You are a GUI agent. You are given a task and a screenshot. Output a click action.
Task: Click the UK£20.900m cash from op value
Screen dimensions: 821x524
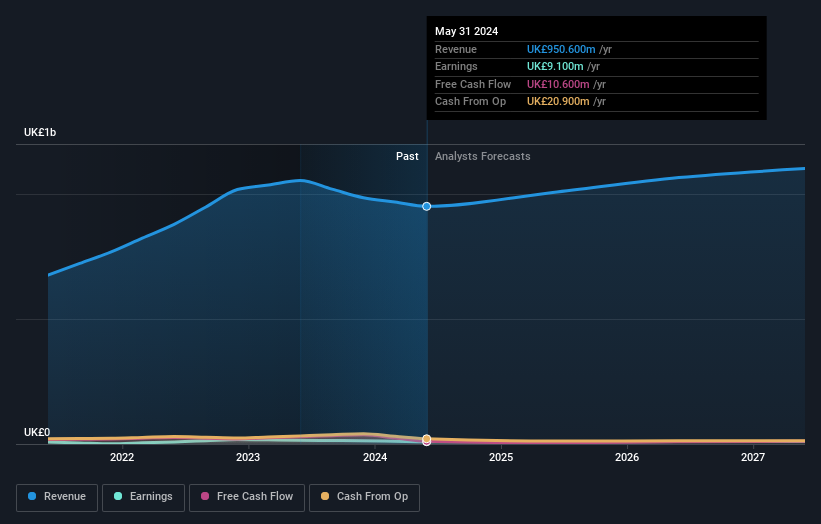pos(558,102)
